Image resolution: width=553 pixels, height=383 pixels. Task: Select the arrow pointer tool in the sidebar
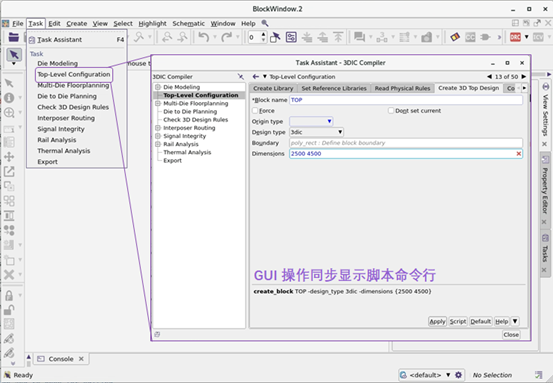(14, 55)
